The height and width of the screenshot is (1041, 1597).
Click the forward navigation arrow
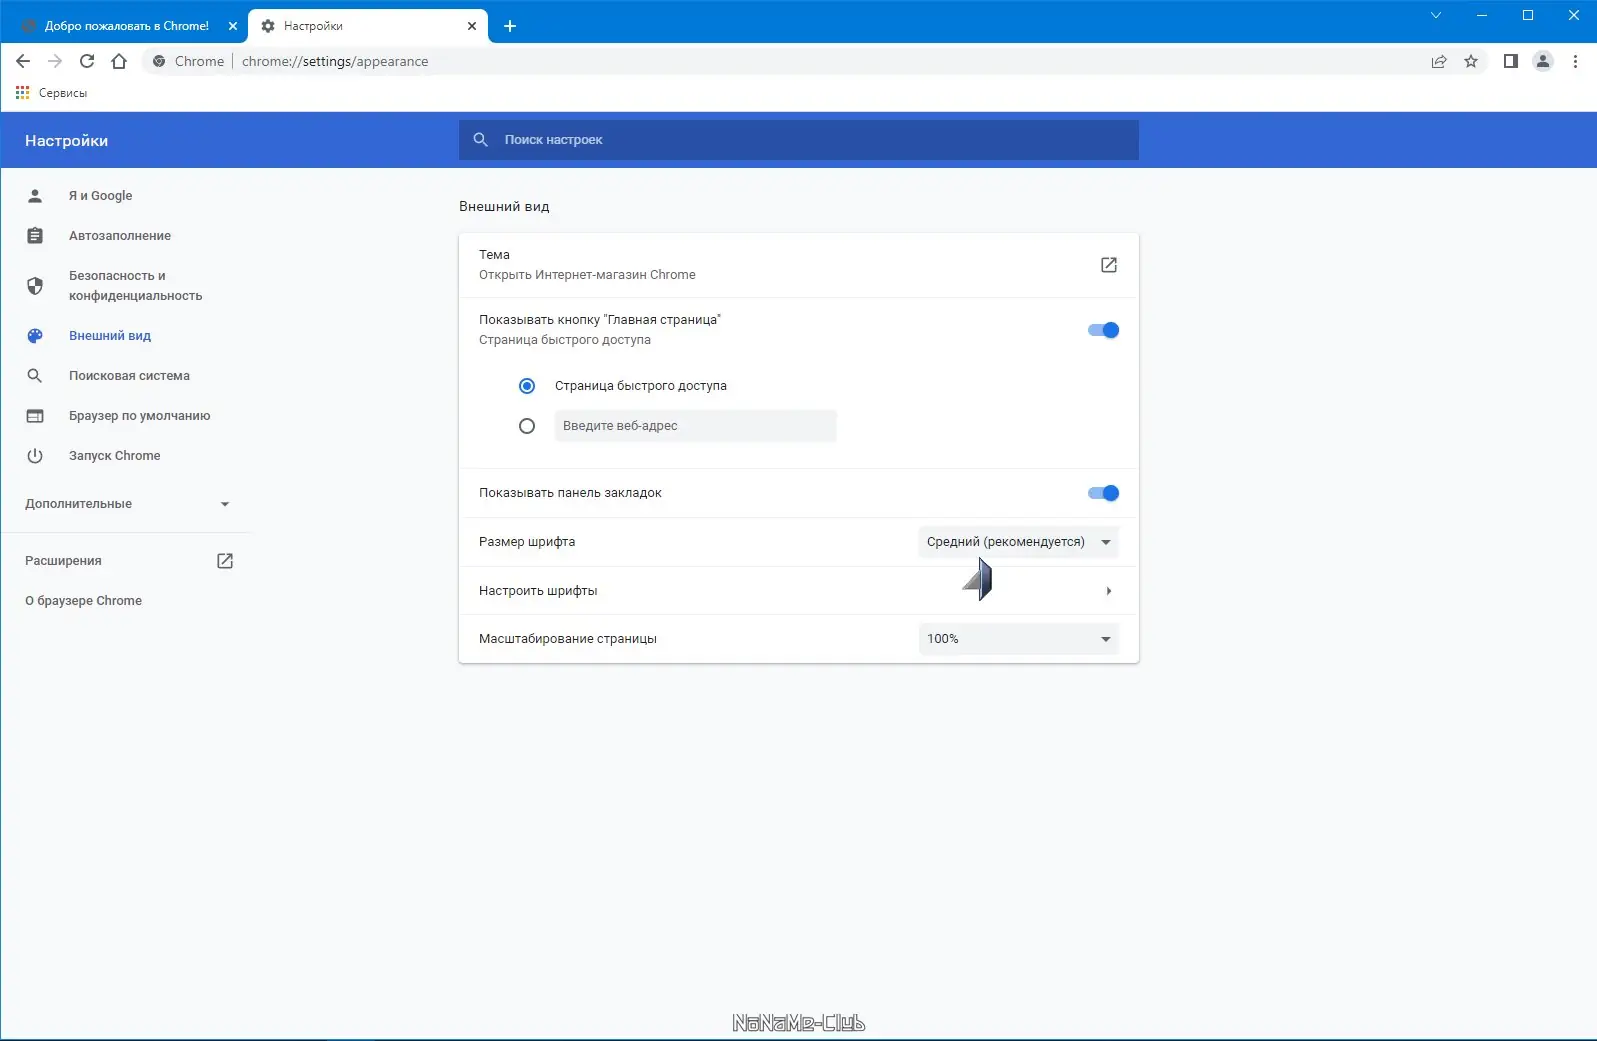(55, 61)
